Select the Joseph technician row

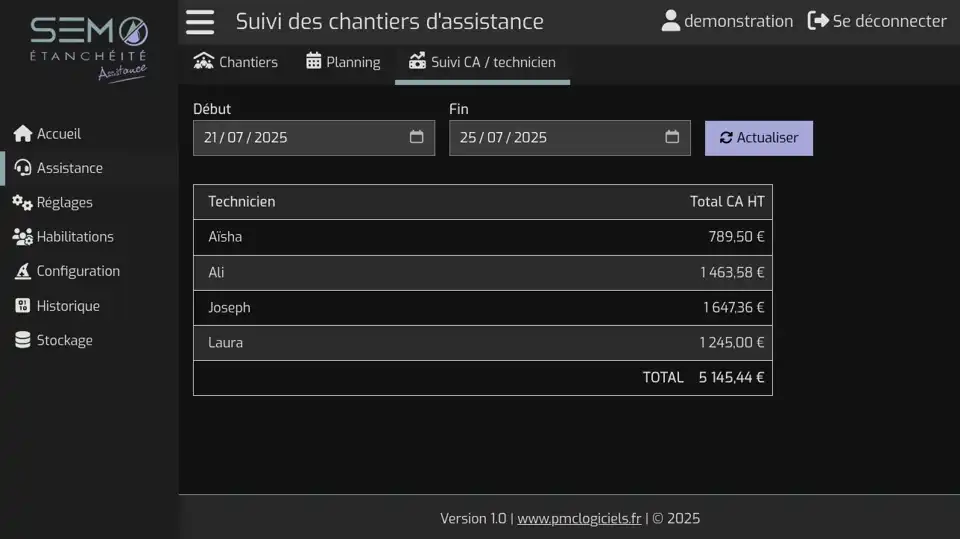point(482,308)
